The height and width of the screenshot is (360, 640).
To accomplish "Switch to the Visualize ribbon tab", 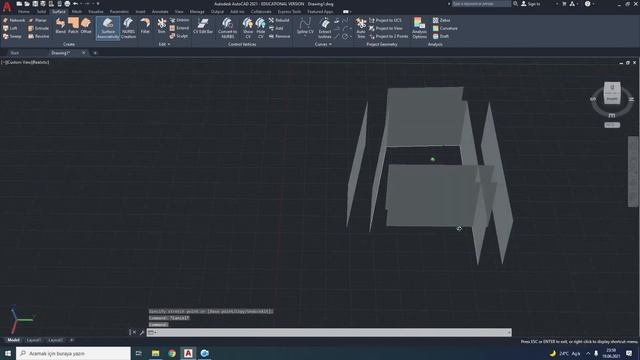I will [96, 12].
